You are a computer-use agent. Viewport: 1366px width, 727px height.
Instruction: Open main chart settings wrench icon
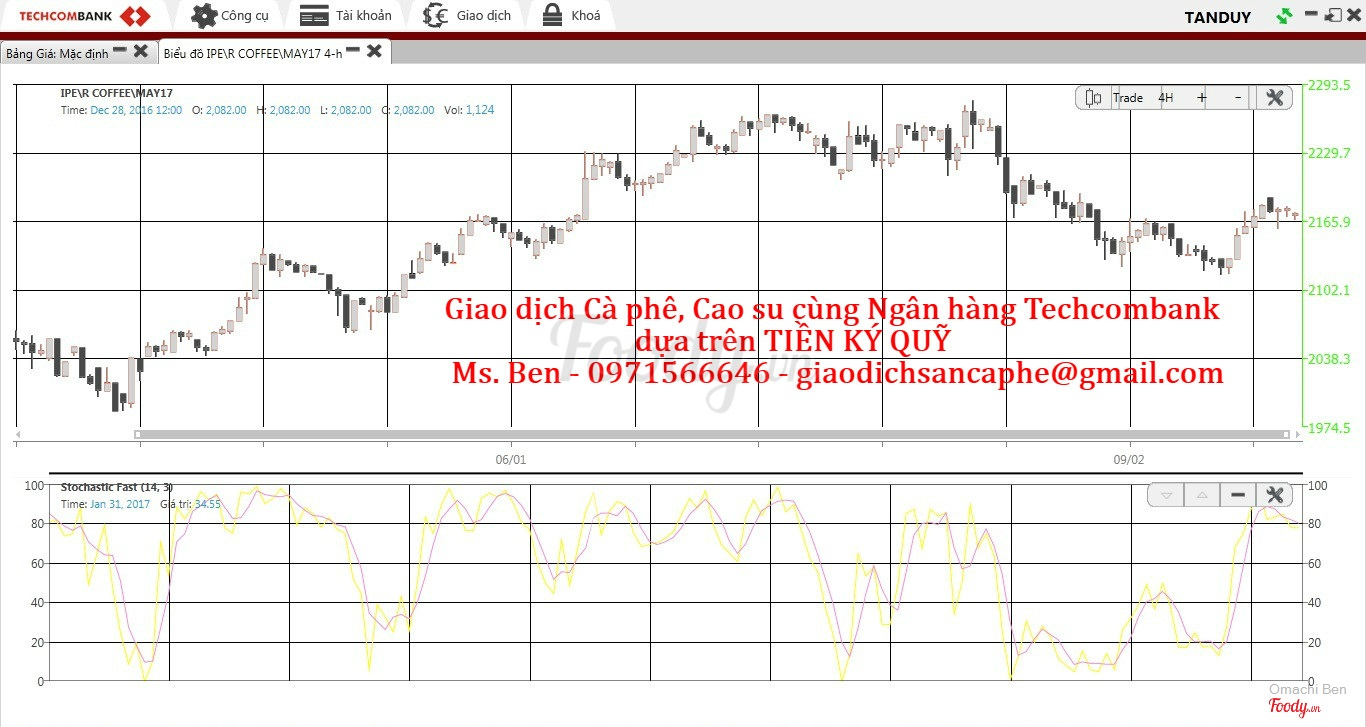click(1274, 98)
